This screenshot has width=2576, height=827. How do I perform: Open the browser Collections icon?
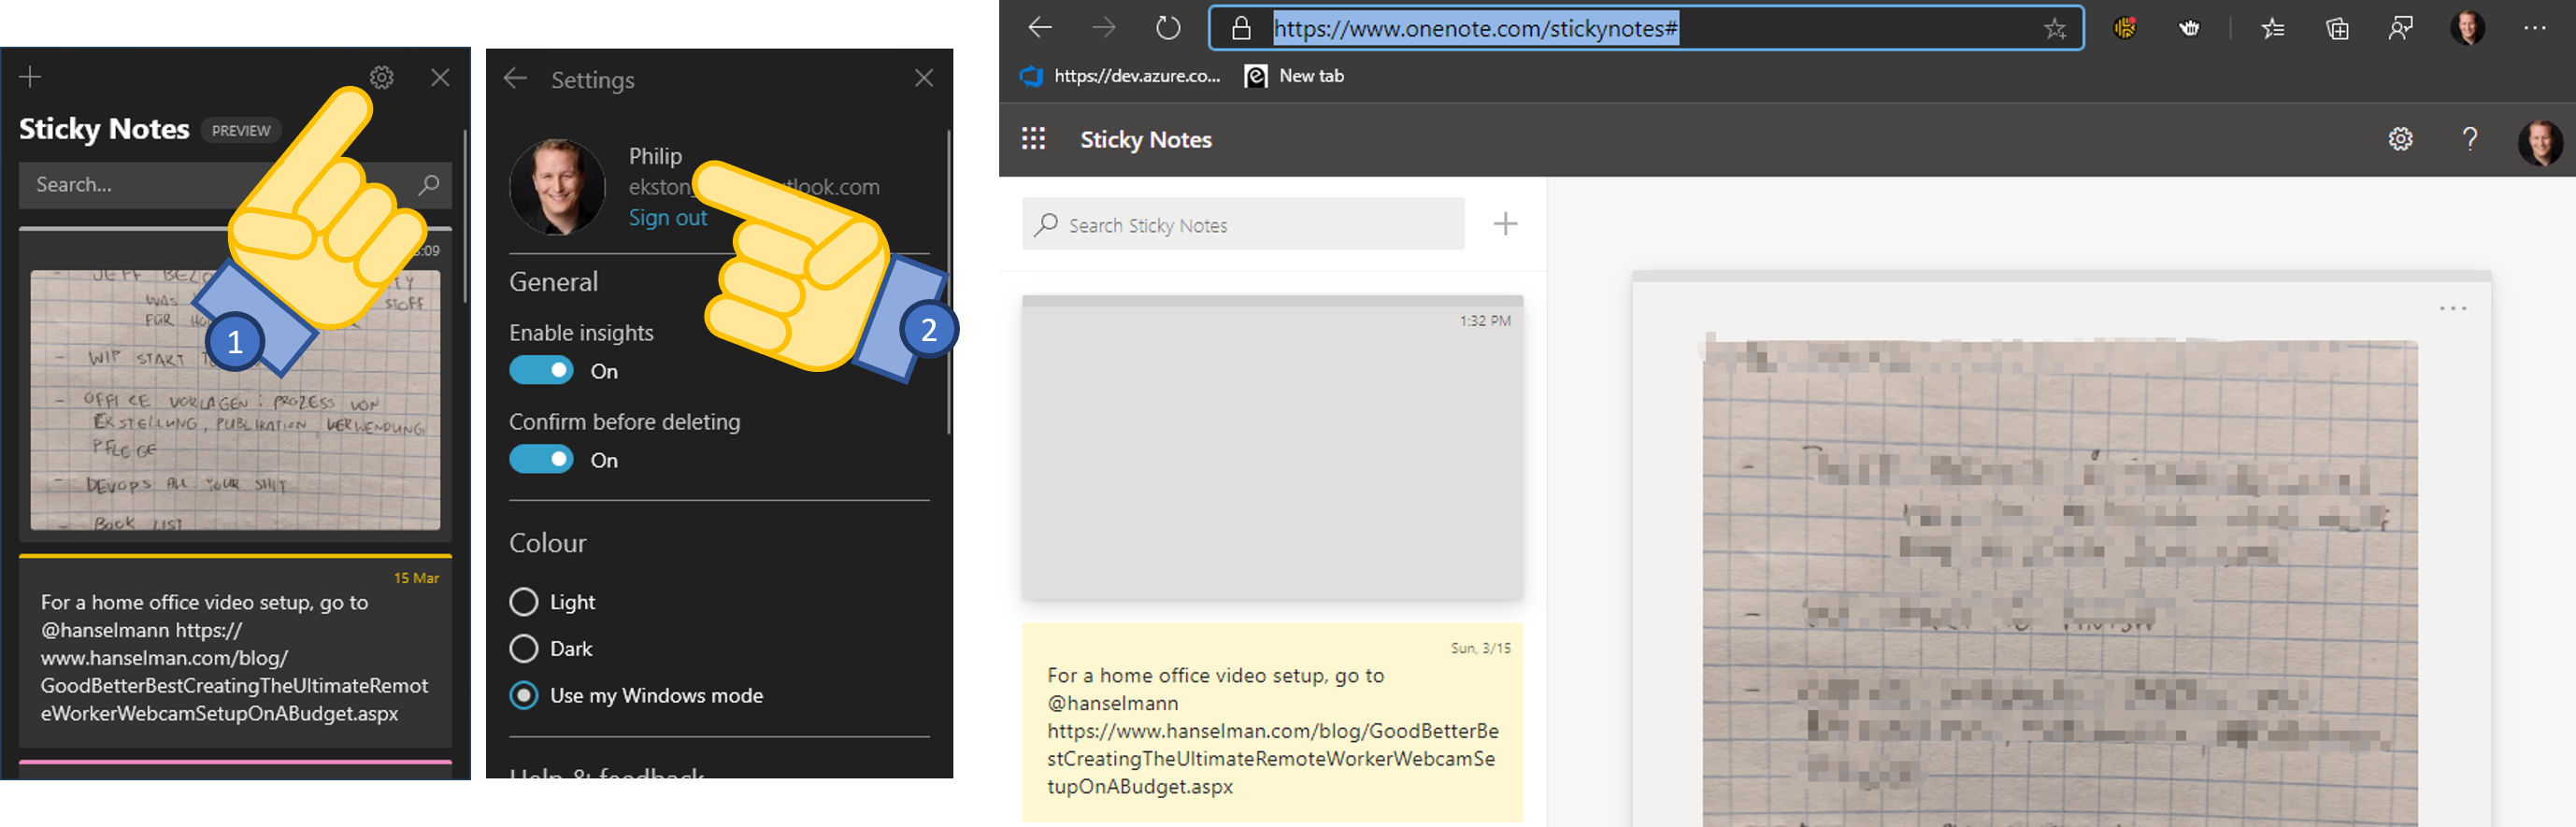click(x=2337, y=28)
